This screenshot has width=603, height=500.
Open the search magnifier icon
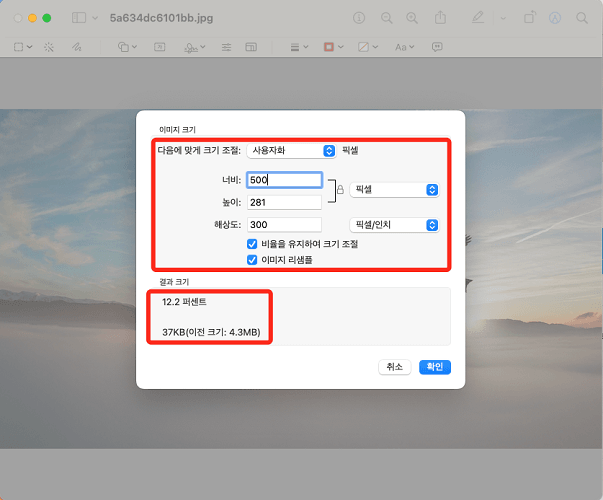pyautogui.click(x=582, y=18)
